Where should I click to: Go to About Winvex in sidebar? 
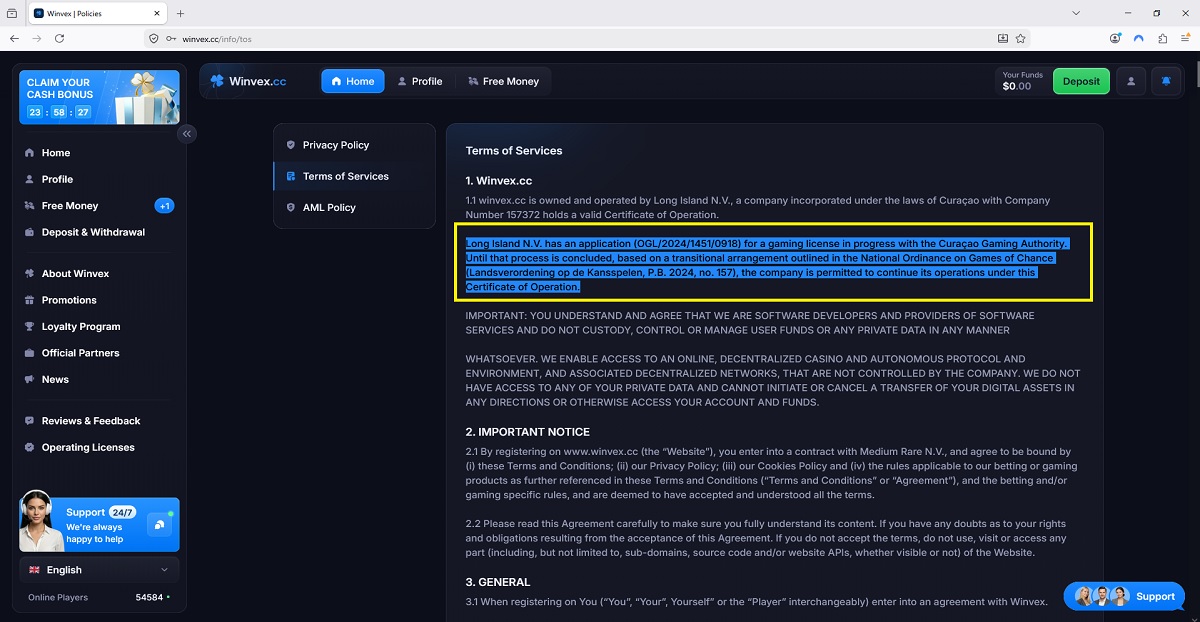coord(75,273)
